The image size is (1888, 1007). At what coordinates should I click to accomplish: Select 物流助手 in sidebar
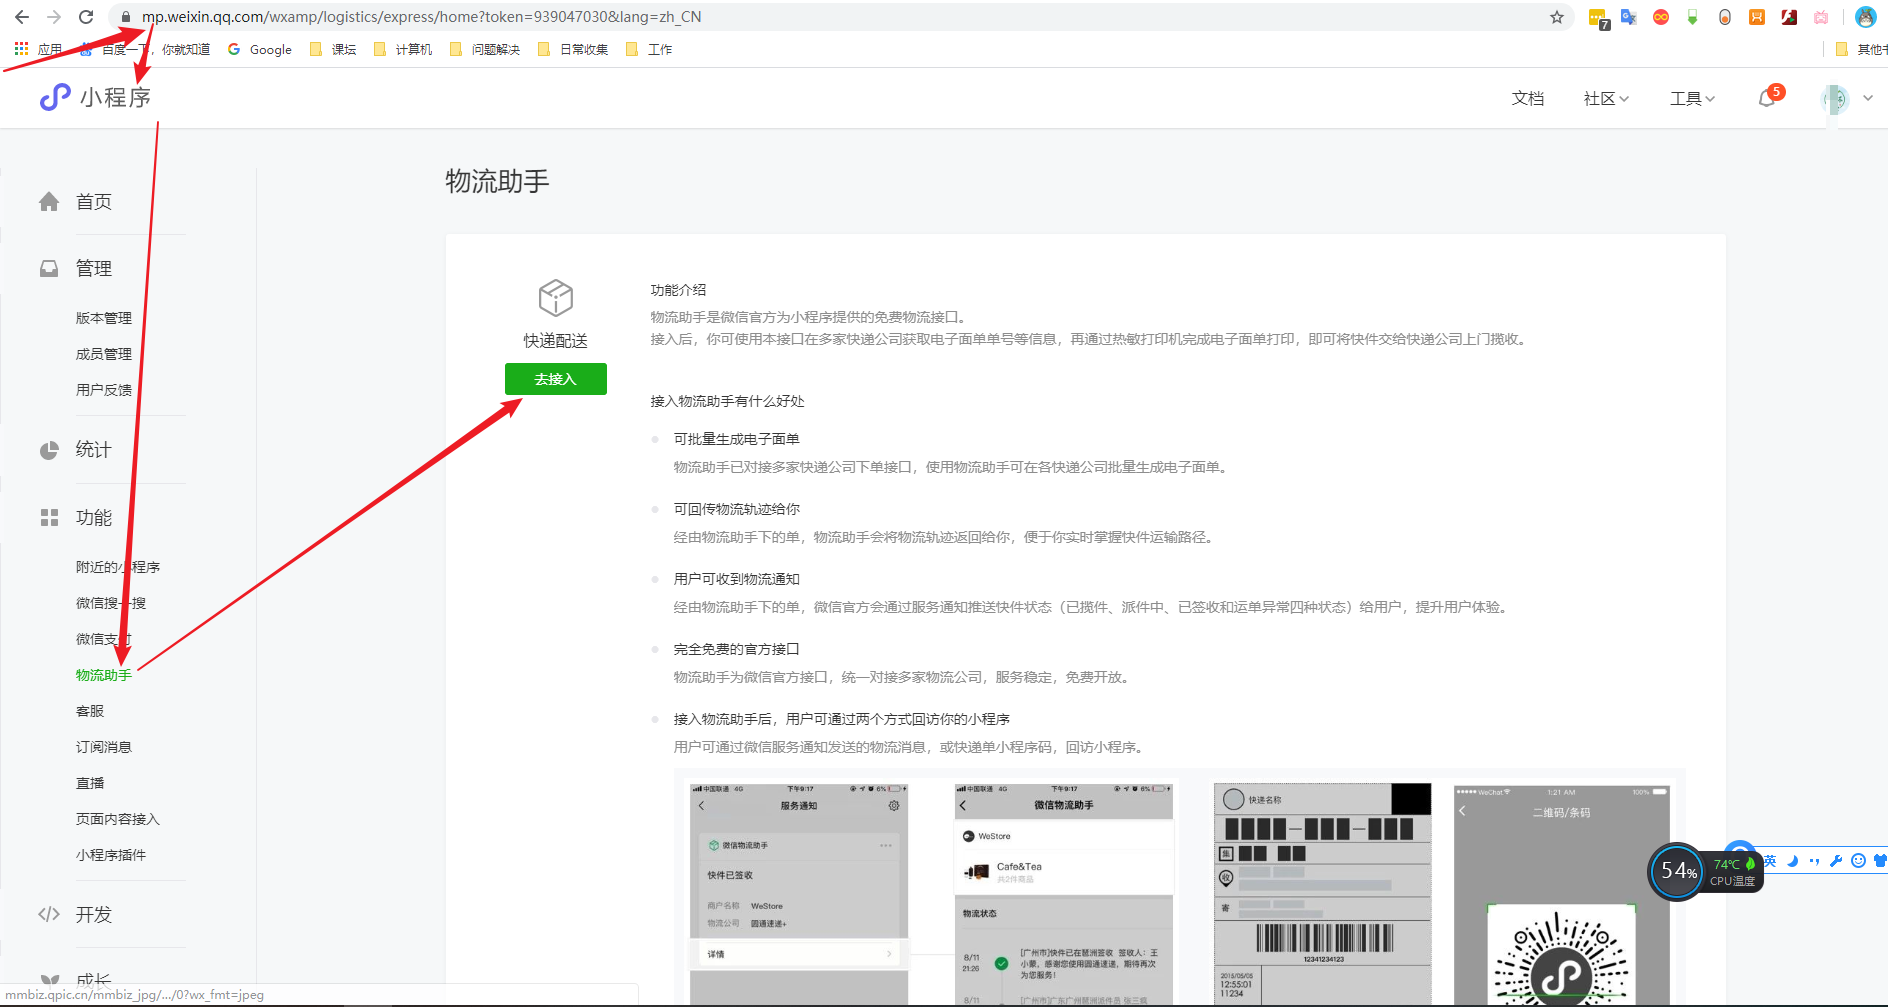tap(104, 675)
